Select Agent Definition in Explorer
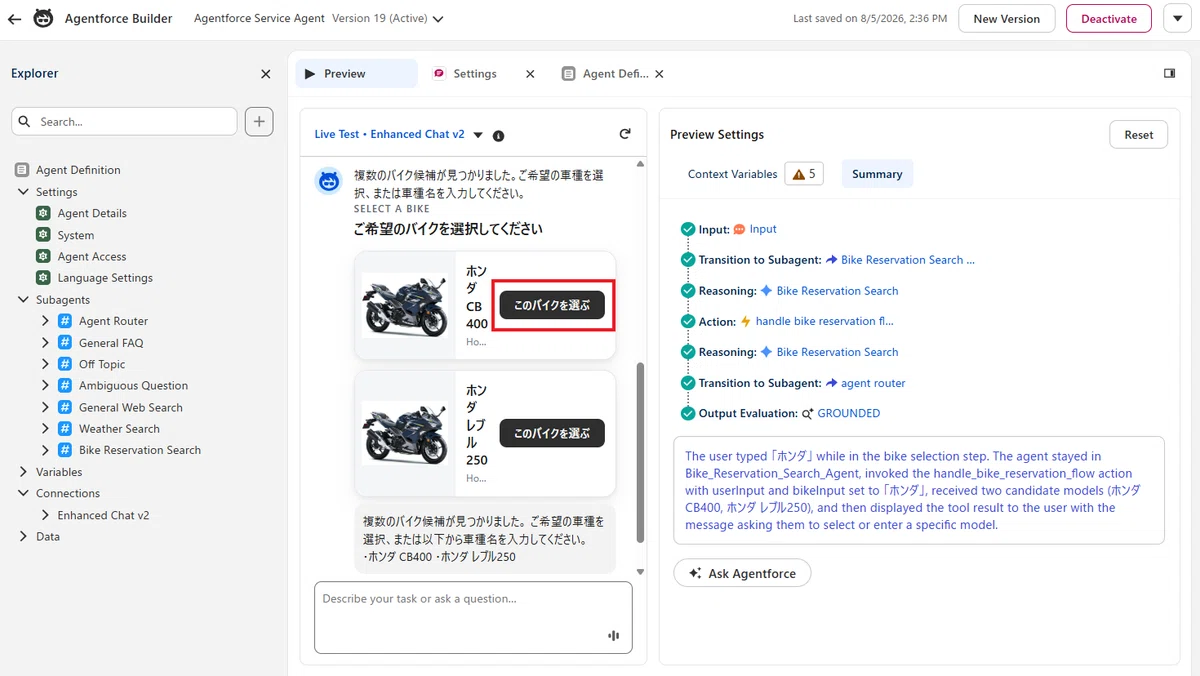 [78, 170]
